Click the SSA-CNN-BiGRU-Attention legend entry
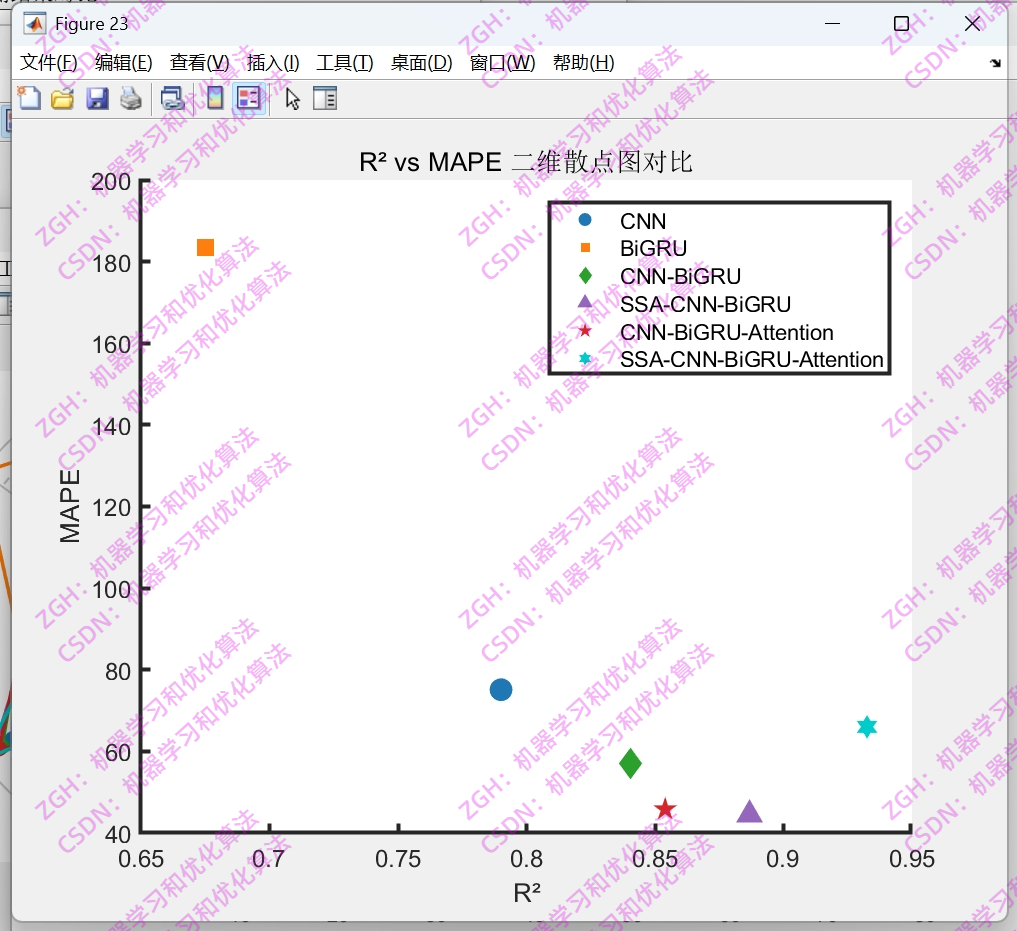The height and width of the screenshot is (931, 1017). coord(752,359)
